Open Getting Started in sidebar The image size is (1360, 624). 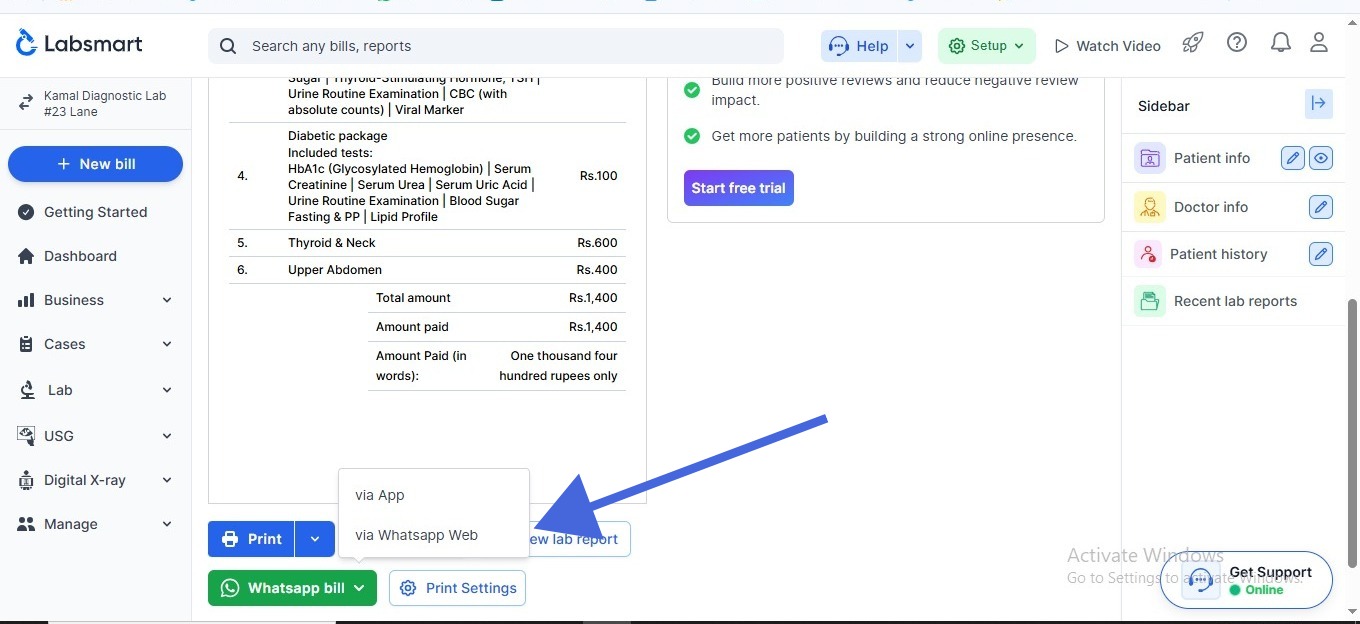(95, 212)
